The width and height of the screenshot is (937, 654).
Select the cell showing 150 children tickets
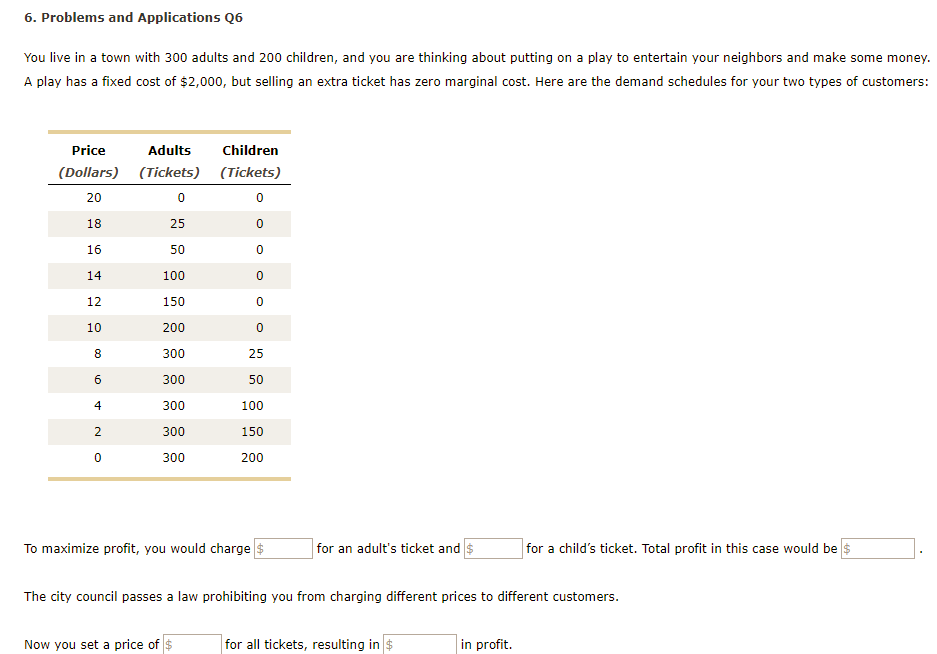pyautogui.click(x=252, y=431)
